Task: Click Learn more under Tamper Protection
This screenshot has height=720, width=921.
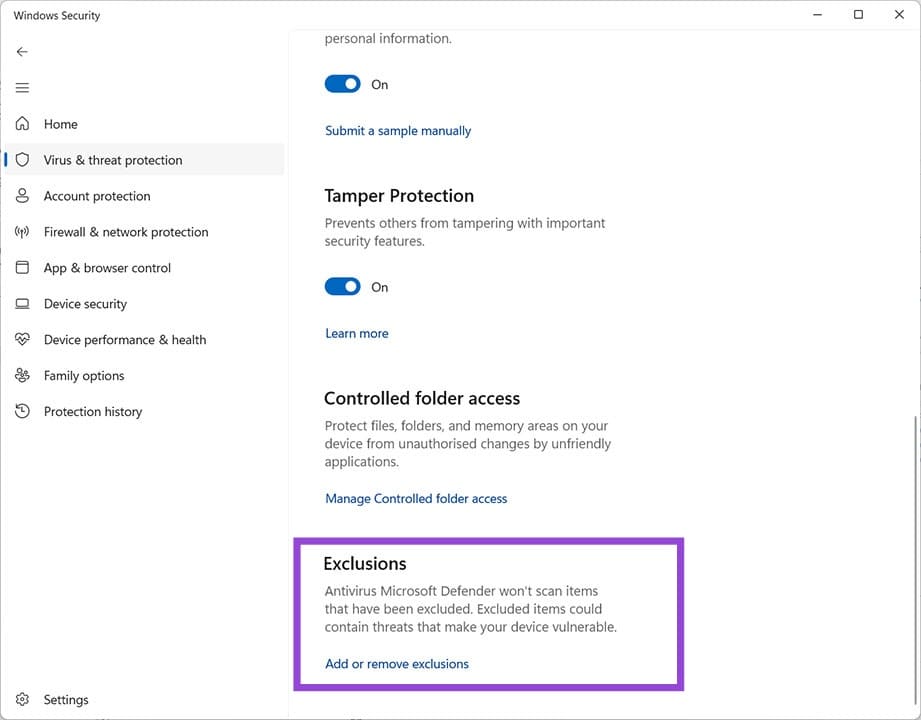Action: tap(357, 333)
